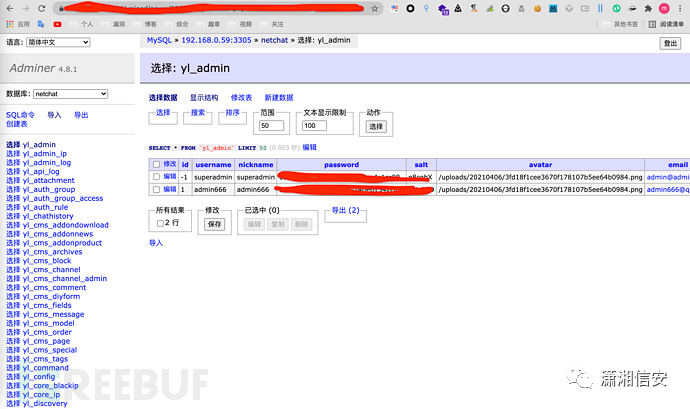This screenshot has width=690, height=409.
Task: Open the yl_cms_message table in sidebar
Action: click(53, 314)
